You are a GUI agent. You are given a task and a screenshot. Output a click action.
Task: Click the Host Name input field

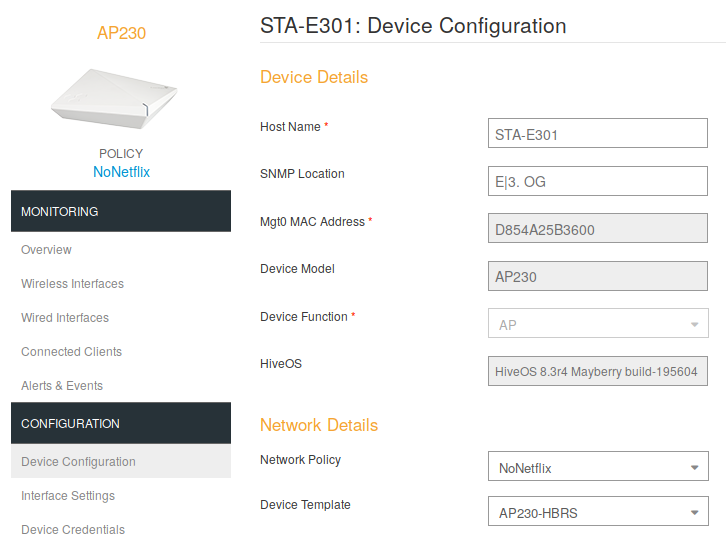(597, 134)
